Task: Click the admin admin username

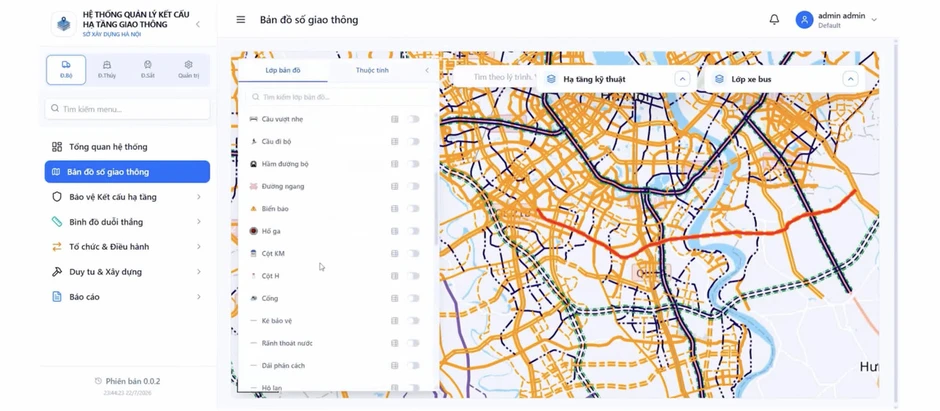Action: click(842, 16)
